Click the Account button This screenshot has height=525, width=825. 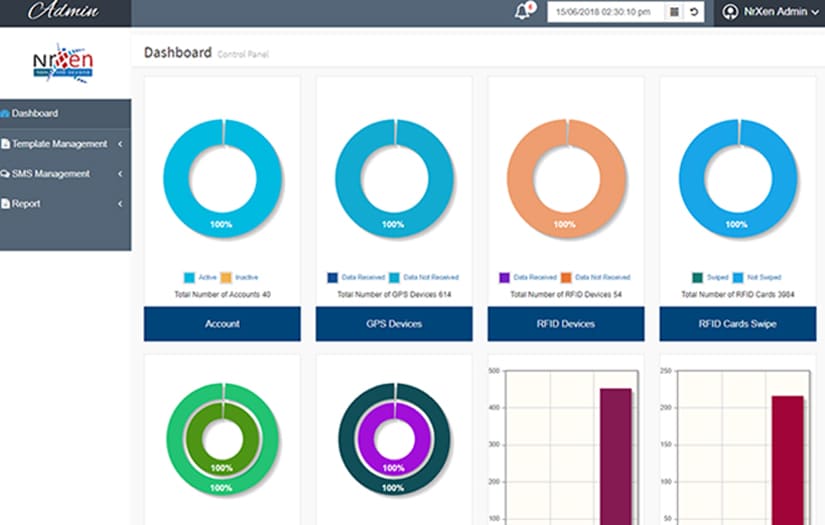pos(222,324)
